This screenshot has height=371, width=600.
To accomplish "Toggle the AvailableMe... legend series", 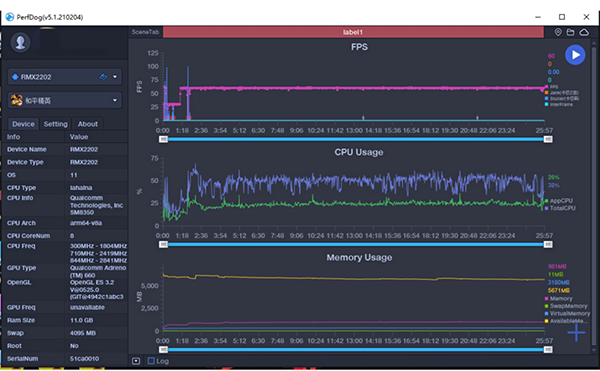I will pos(566,321).
